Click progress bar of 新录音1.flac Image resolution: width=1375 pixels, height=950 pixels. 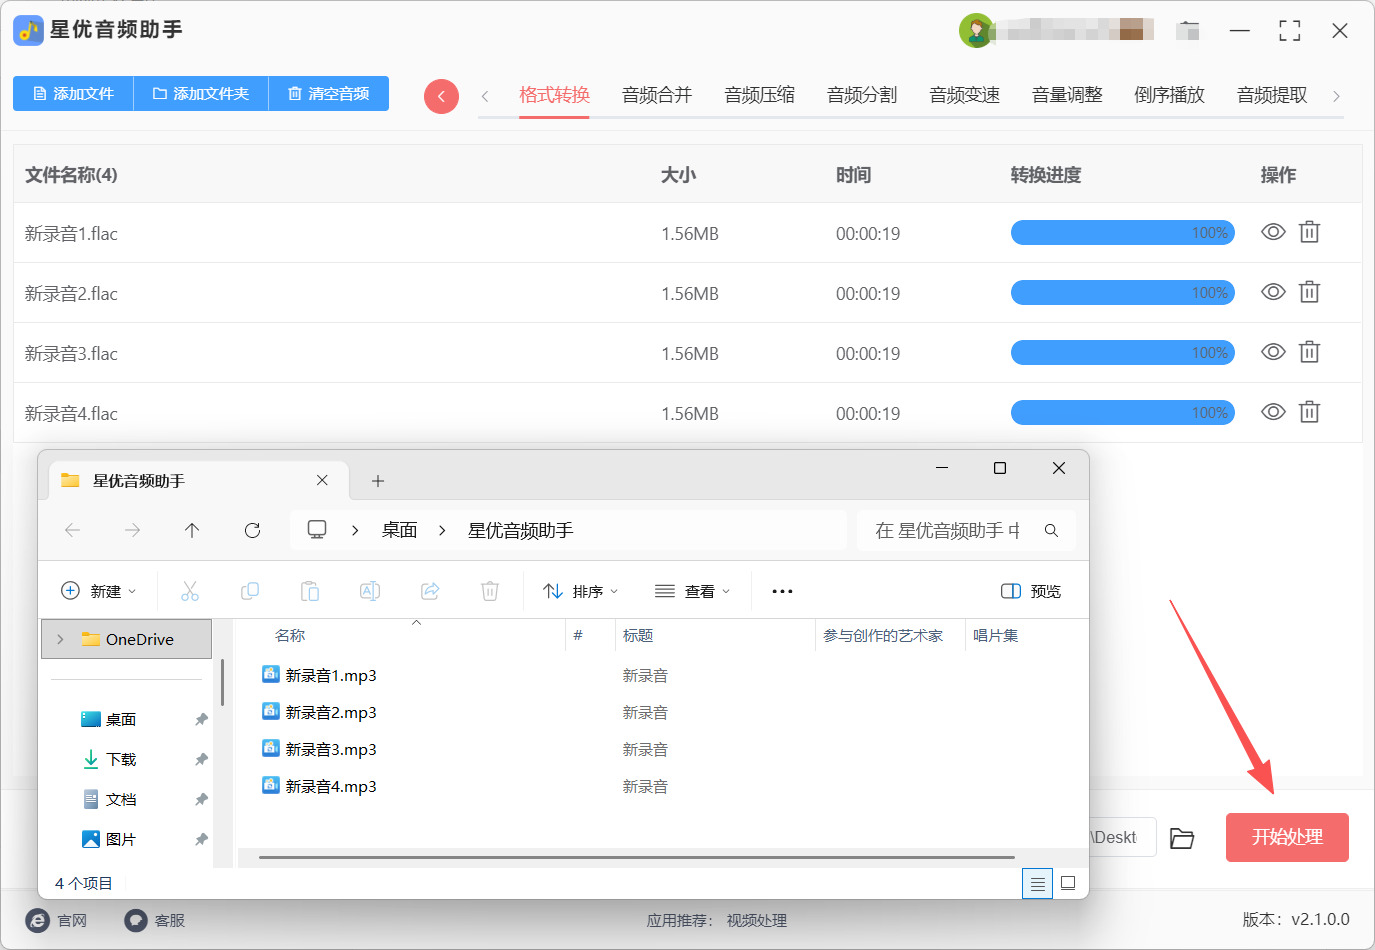[1122, 233]
